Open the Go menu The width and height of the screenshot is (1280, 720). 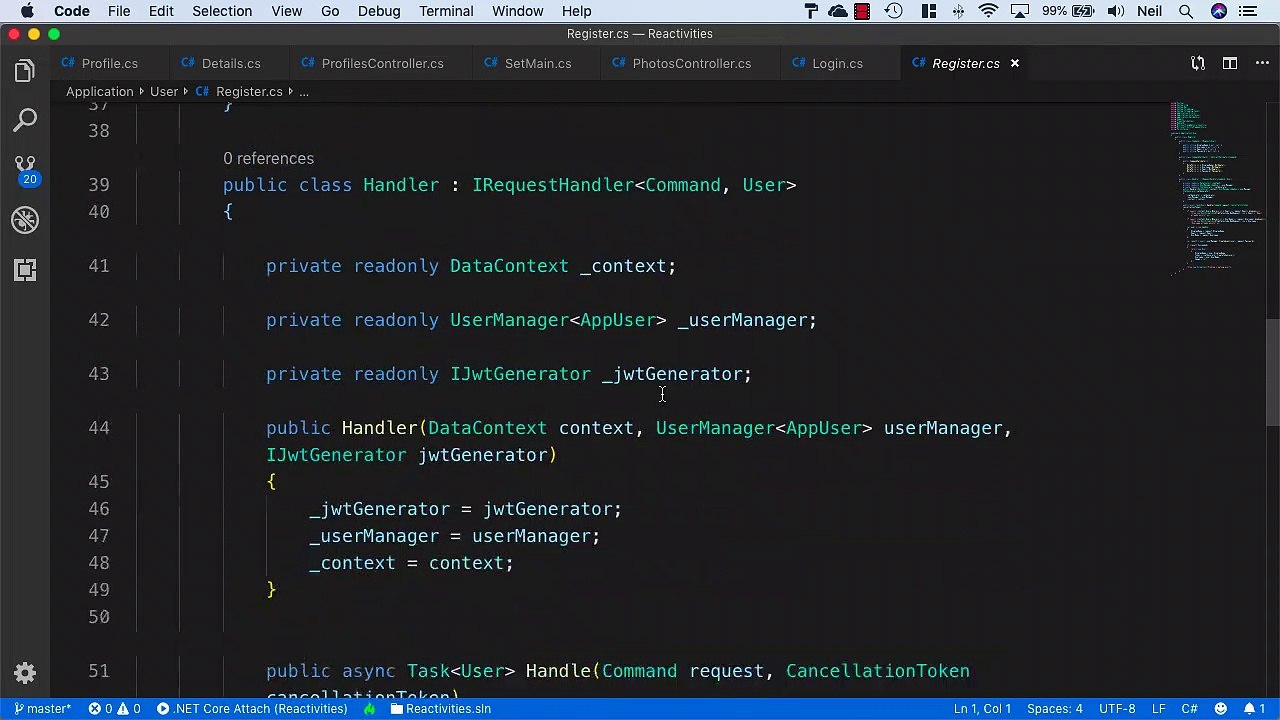click(x=330, y=11)
